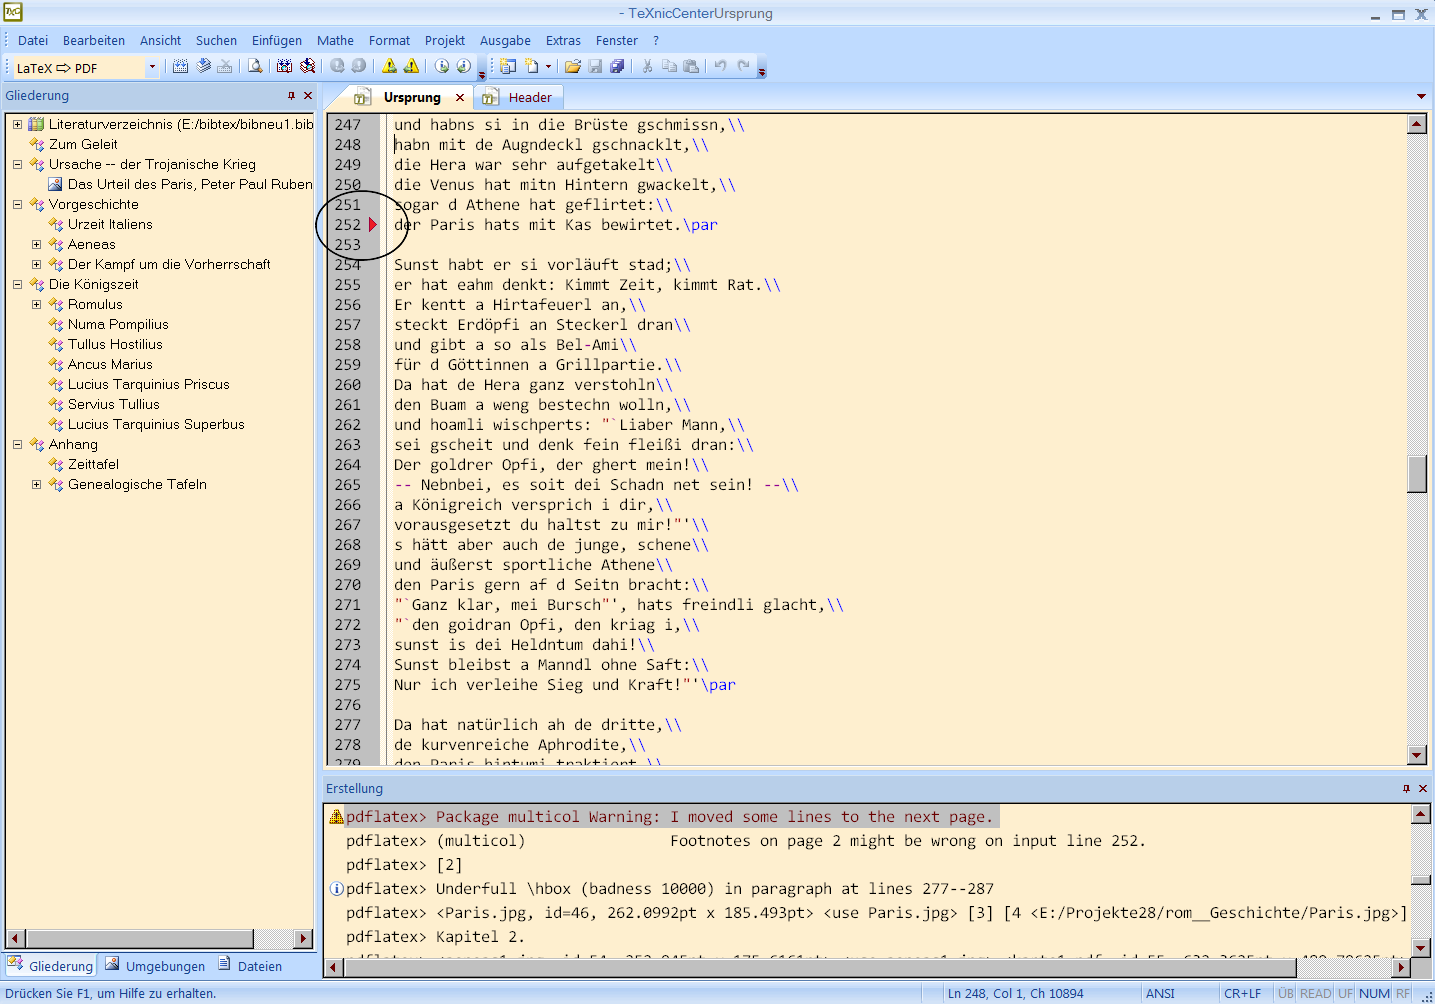Click the warning icon in the Erstellung output
Viewport: 1435px width, 1004px height.
coord(336,817)
